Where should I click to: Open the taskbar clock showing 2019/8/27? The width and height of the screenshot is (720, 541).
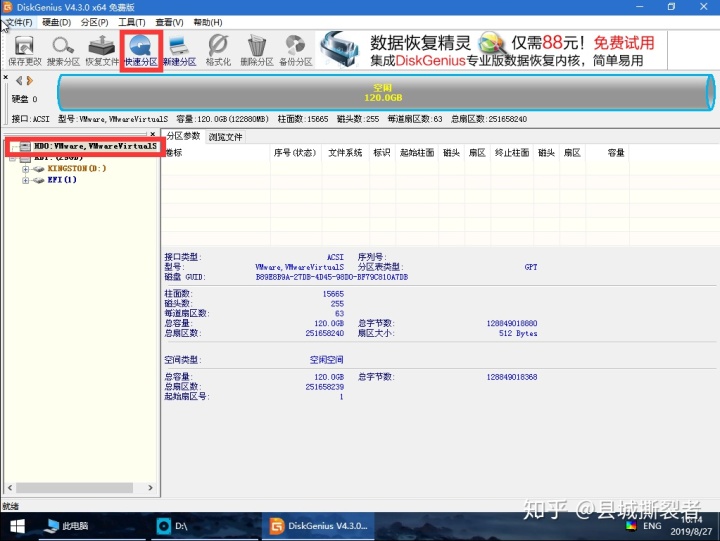point(691,526)
